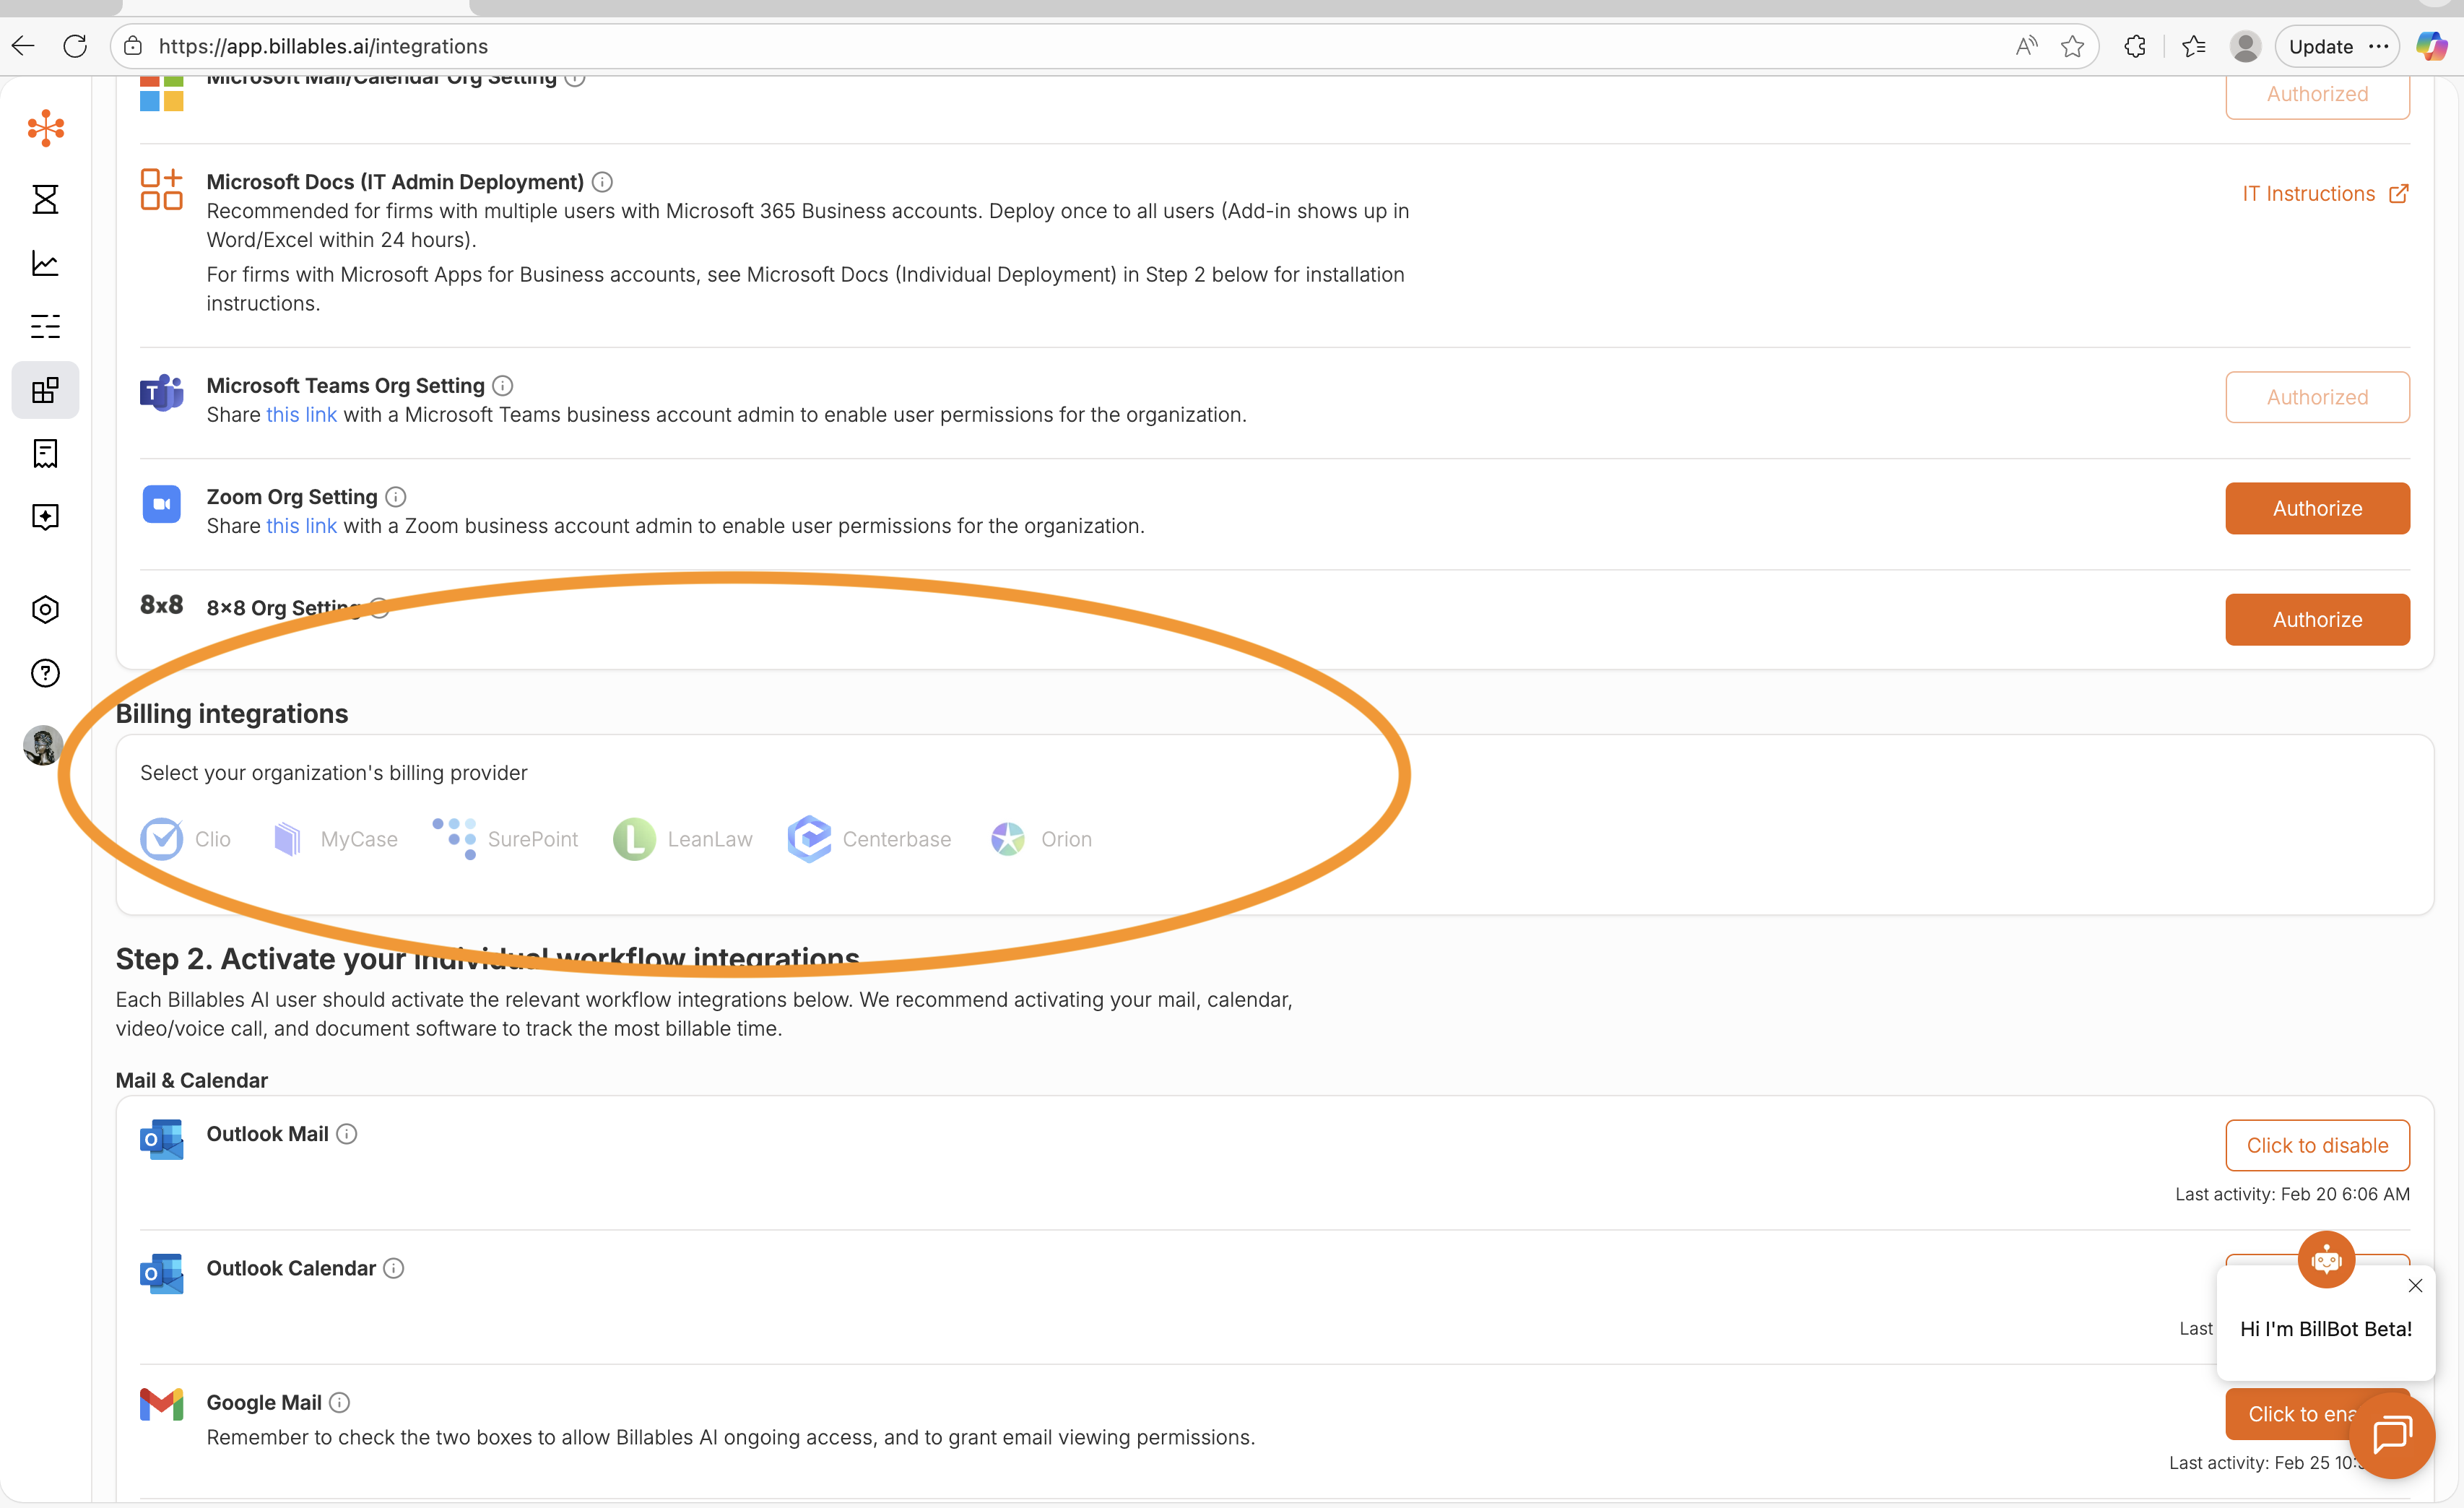Click 'this link' in Microsoft Teams row
Viewport: 2464px width, 1508px height.
301,415
